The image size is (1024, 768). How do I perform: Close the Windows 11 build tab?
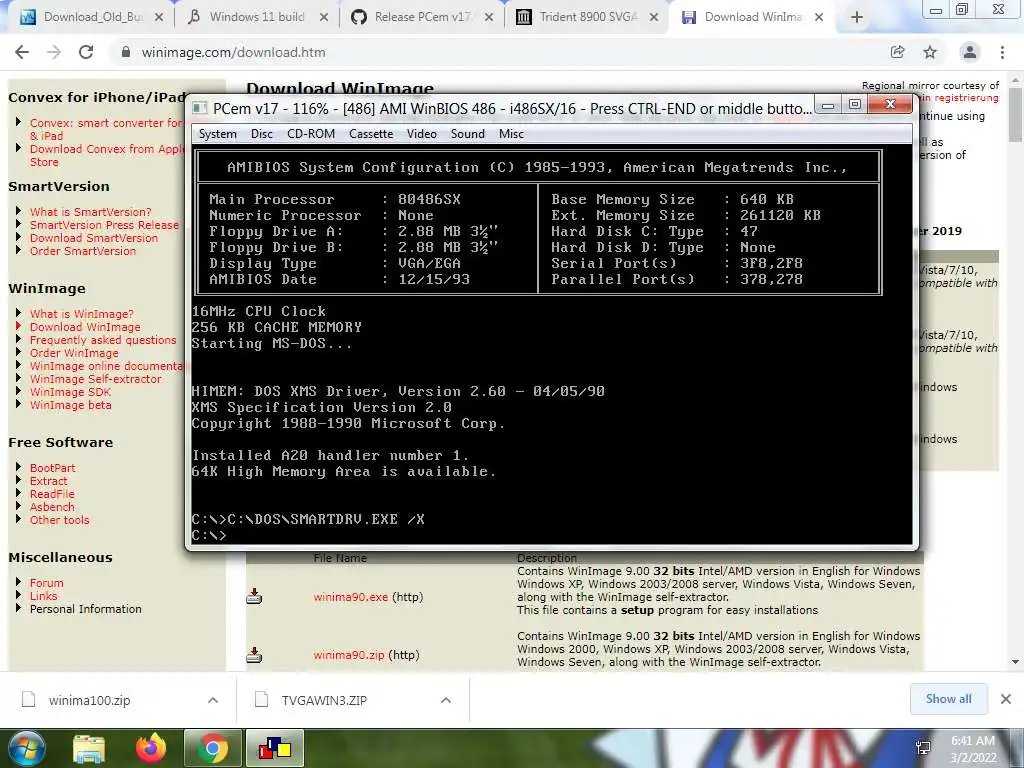point(324,18)
